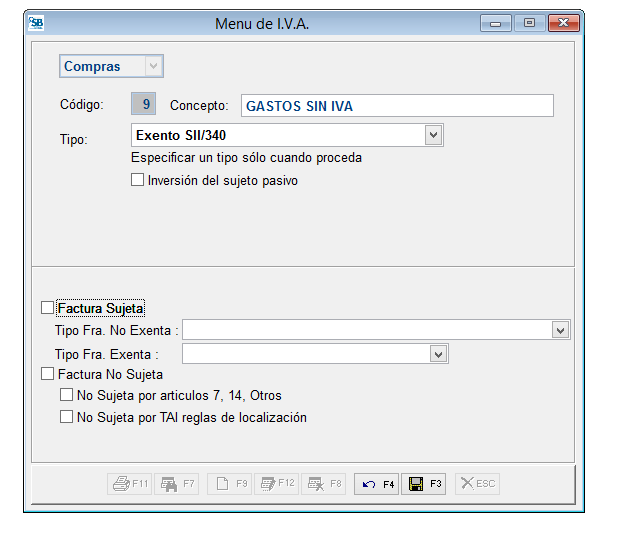Tick the Factura No Sujeta checkbox
This screenshot has height=543, width=635.
pos(47,374)
